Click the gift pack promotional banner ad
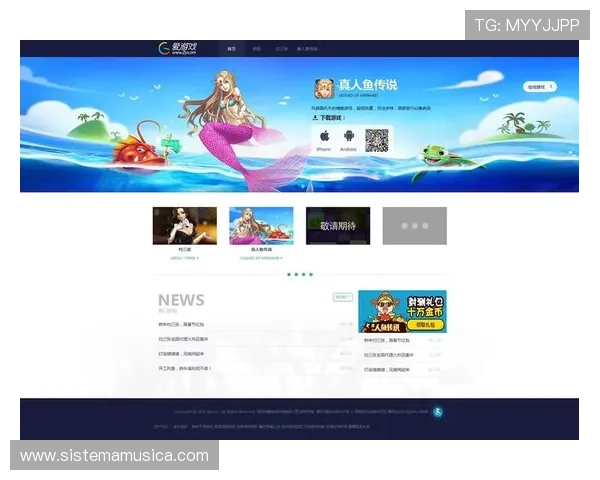 tap(402, 312)
